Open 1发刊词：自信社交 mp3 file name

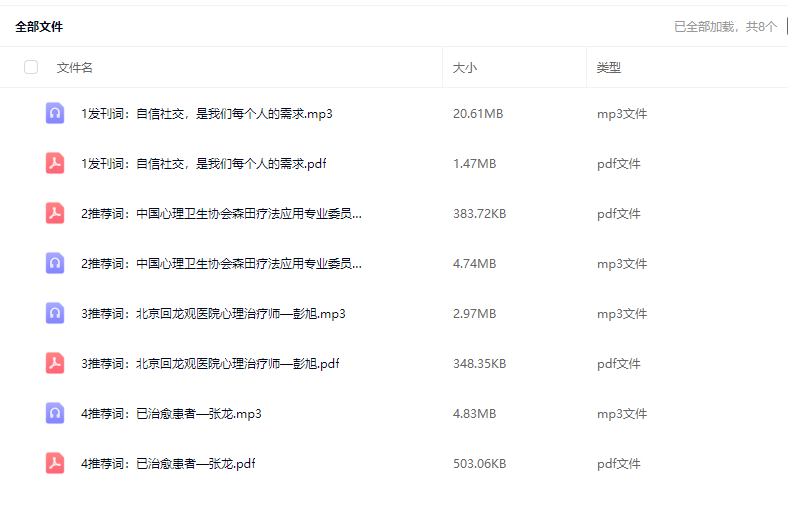(x=207, y=114)
